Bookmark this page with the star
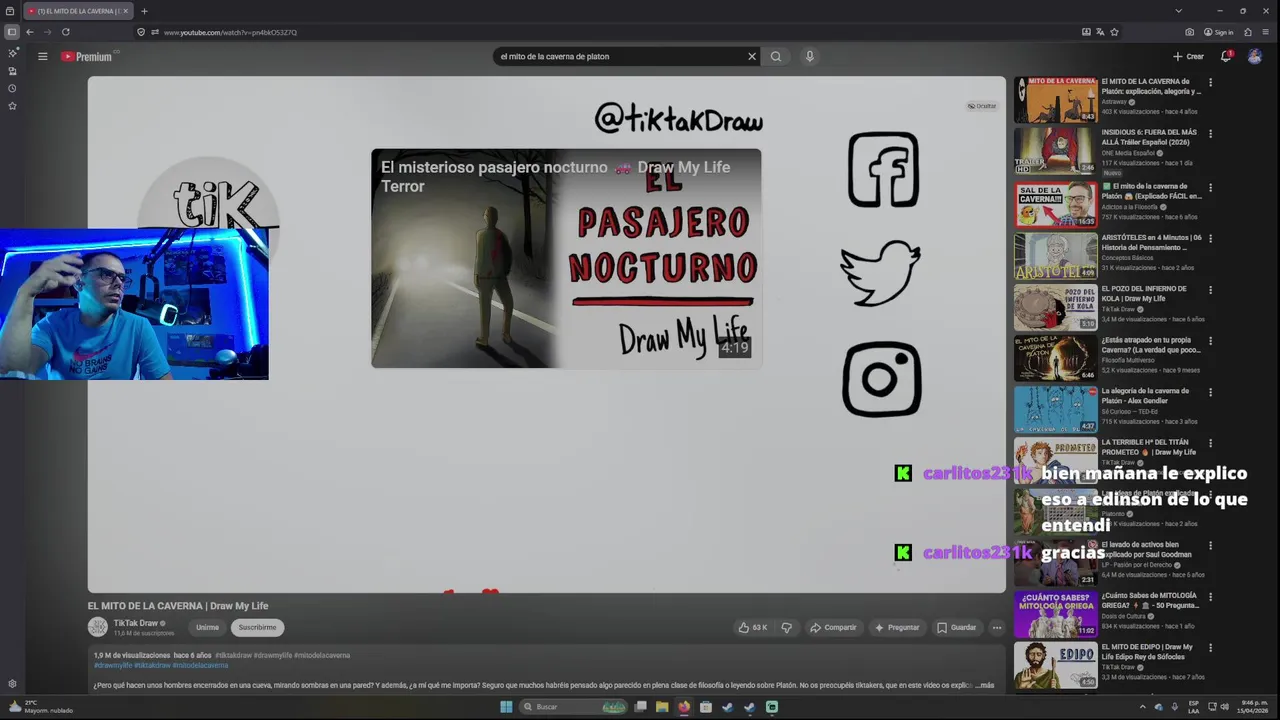The width and height of the screenshot is (1280, 720). (1114, 32)
